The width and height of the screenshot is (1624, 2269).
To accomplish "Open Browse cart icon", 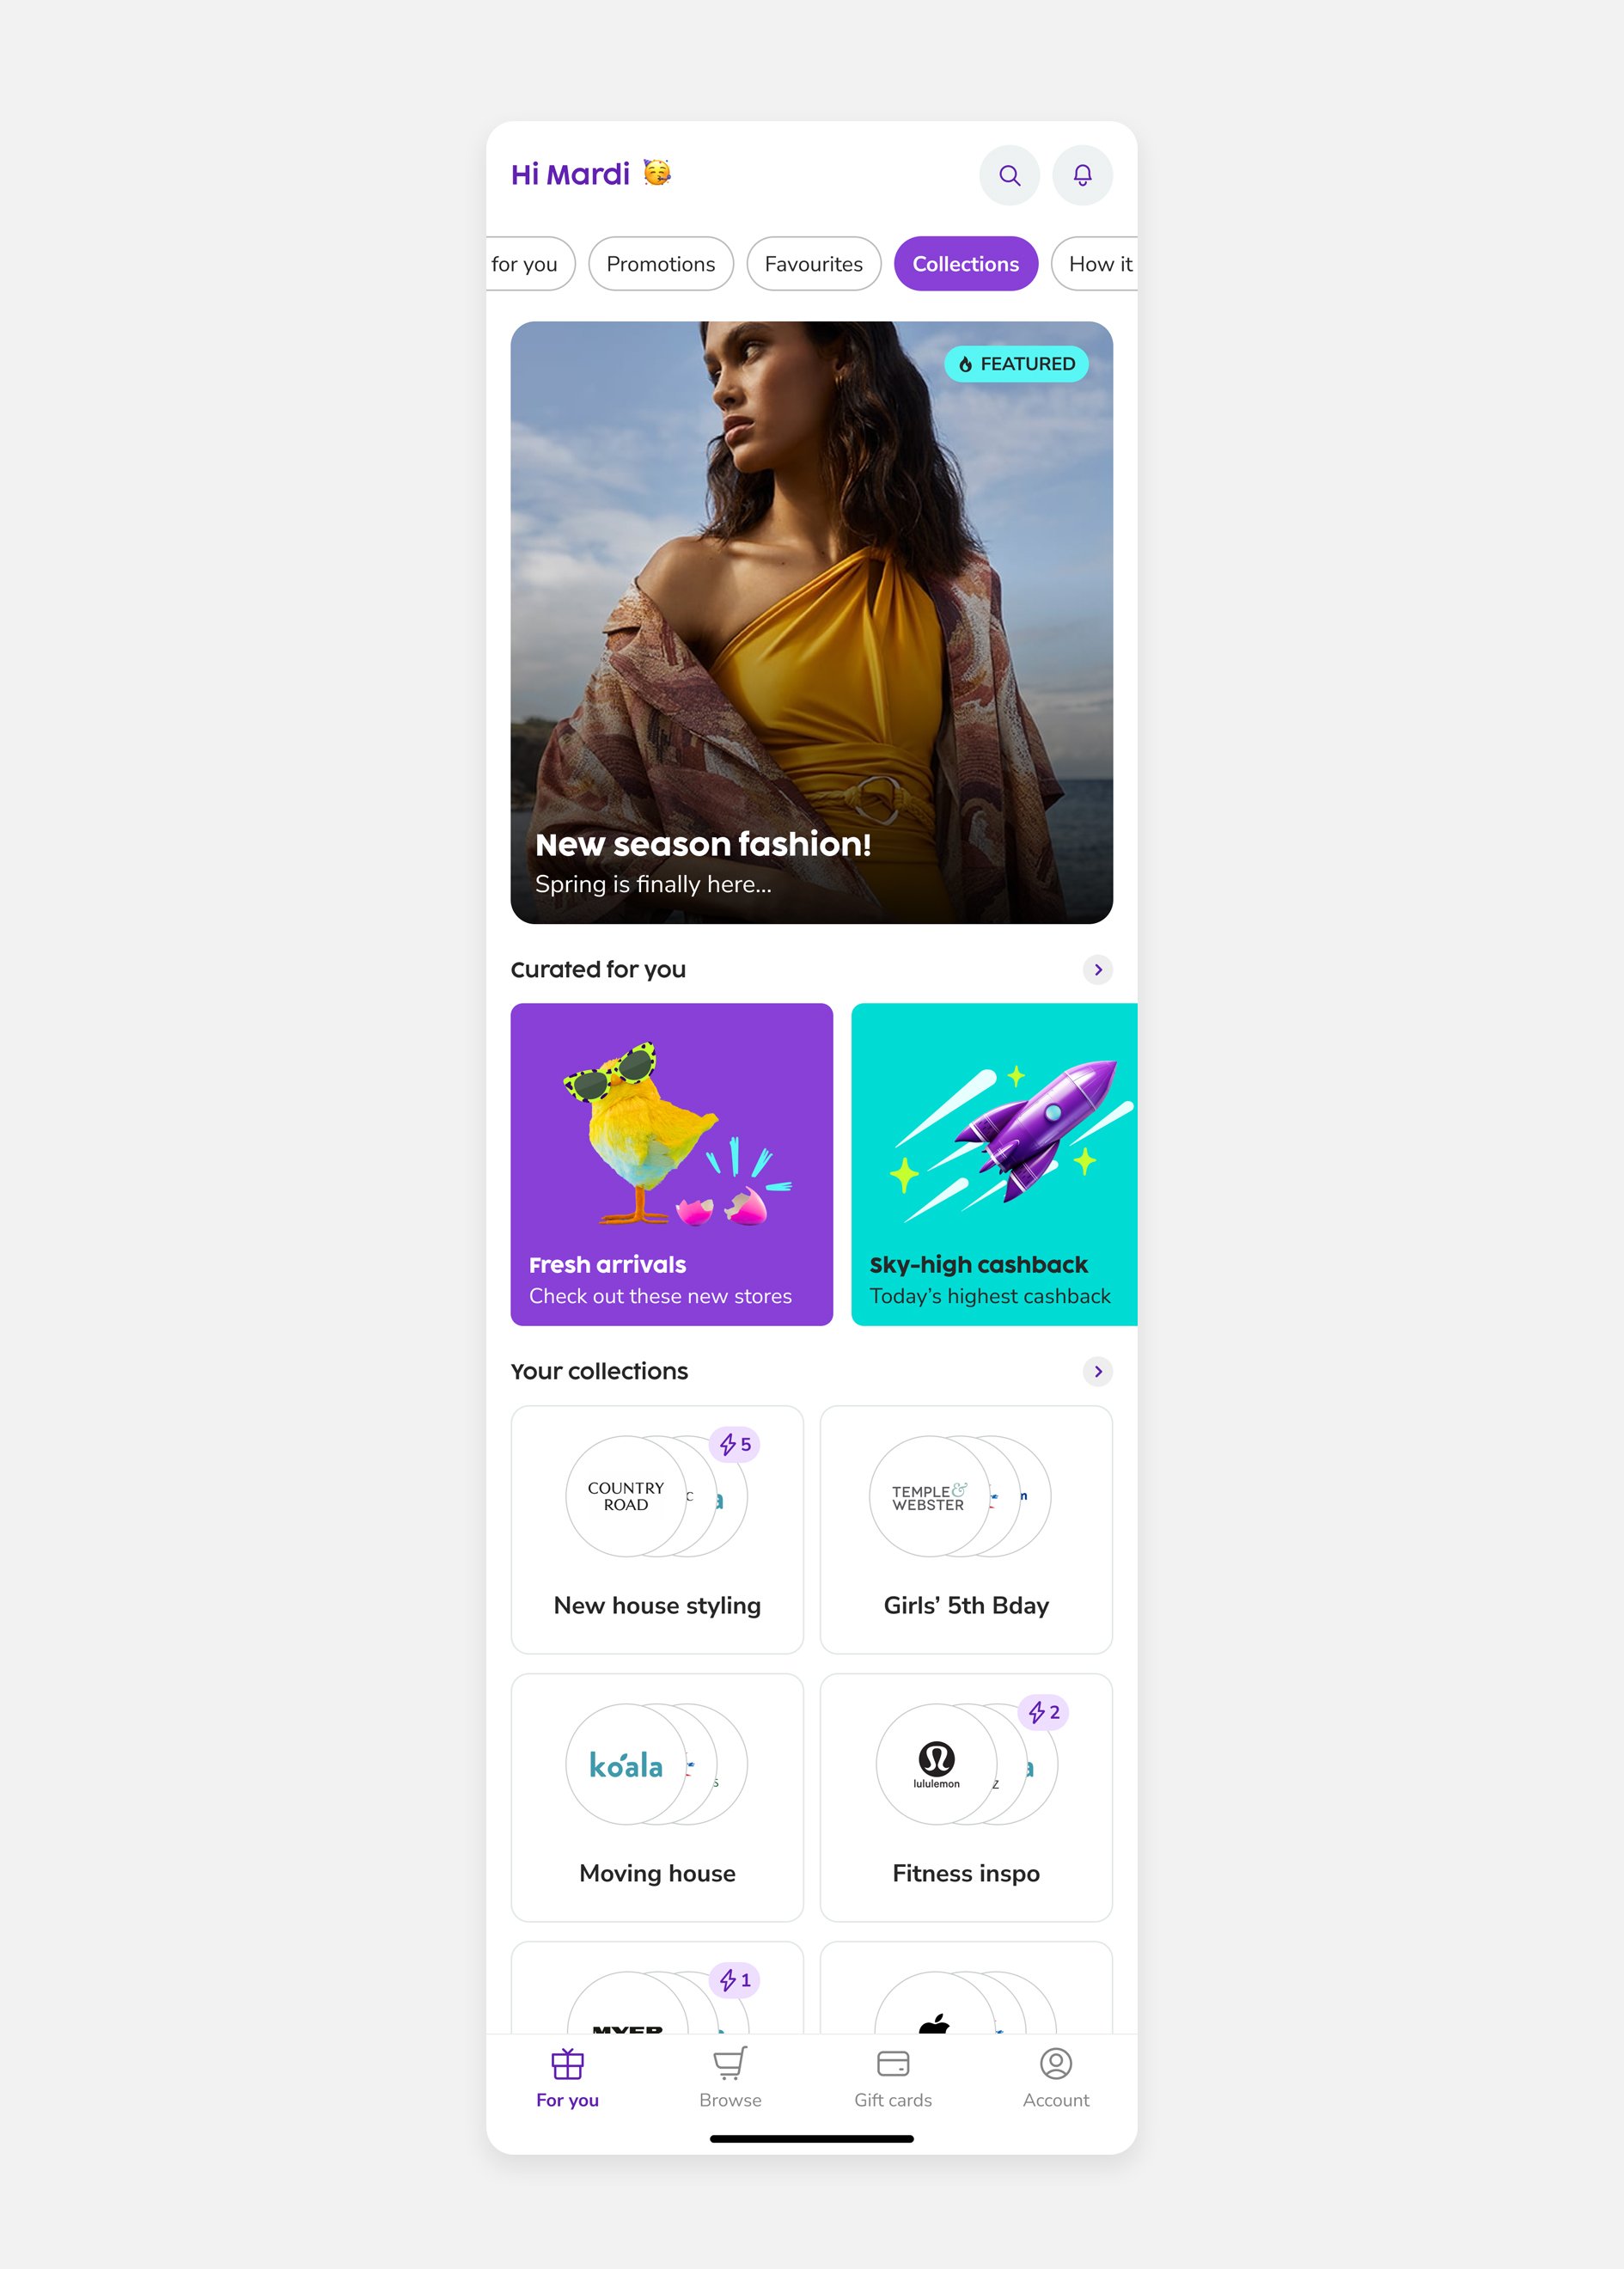I will click(x=730, y=2063).
